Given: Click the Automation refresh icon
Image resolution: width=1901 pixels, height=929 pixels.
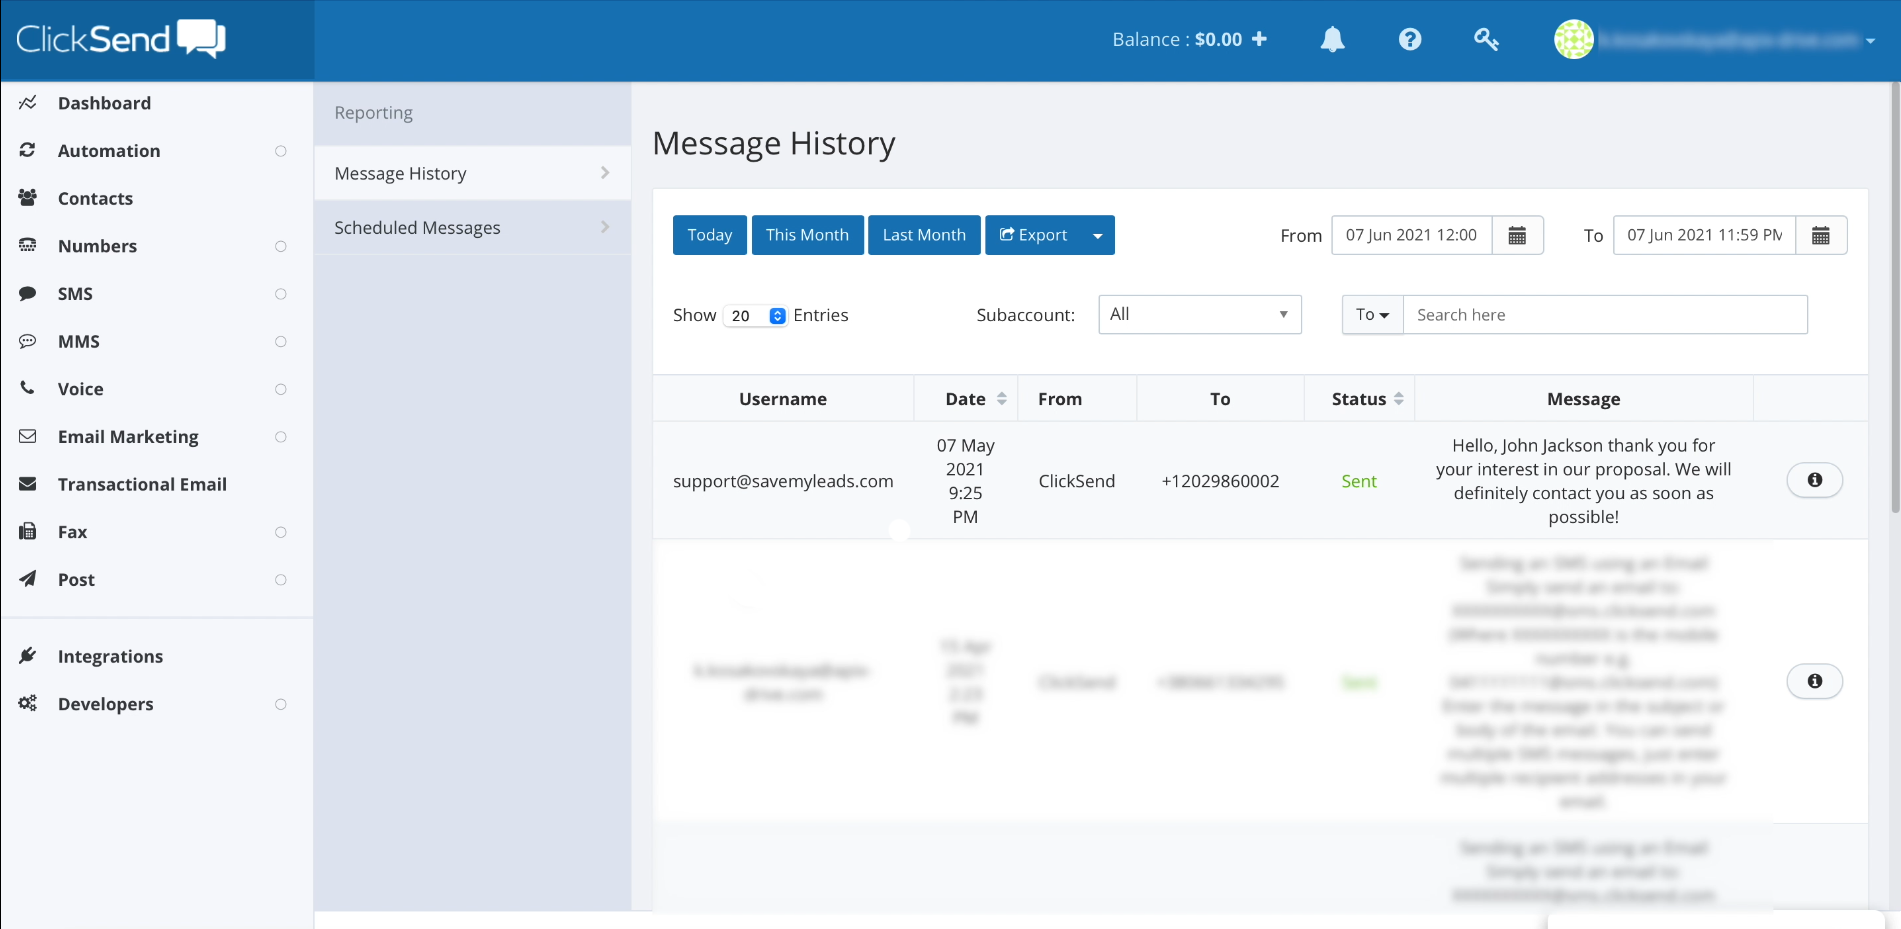Looking at the screenshot, I should [x=28, y=150].
